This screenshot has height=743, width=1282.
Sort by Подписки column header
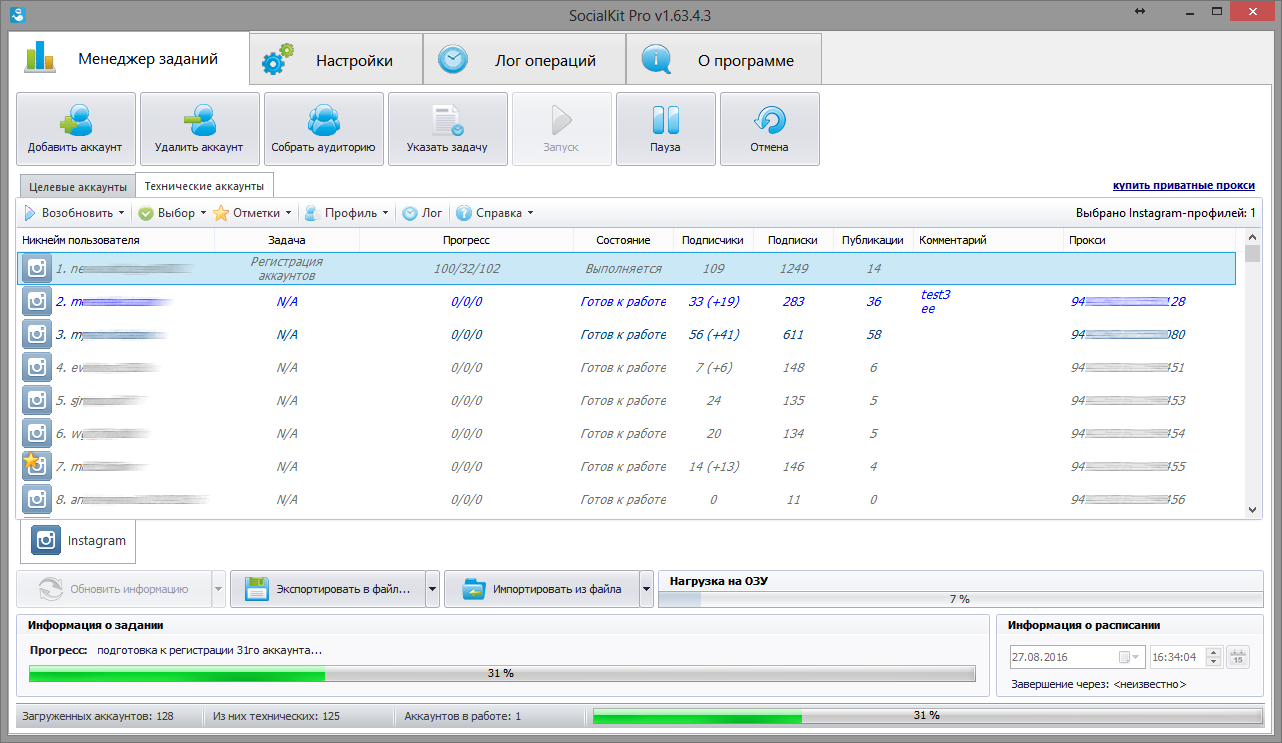pos(793,240)
